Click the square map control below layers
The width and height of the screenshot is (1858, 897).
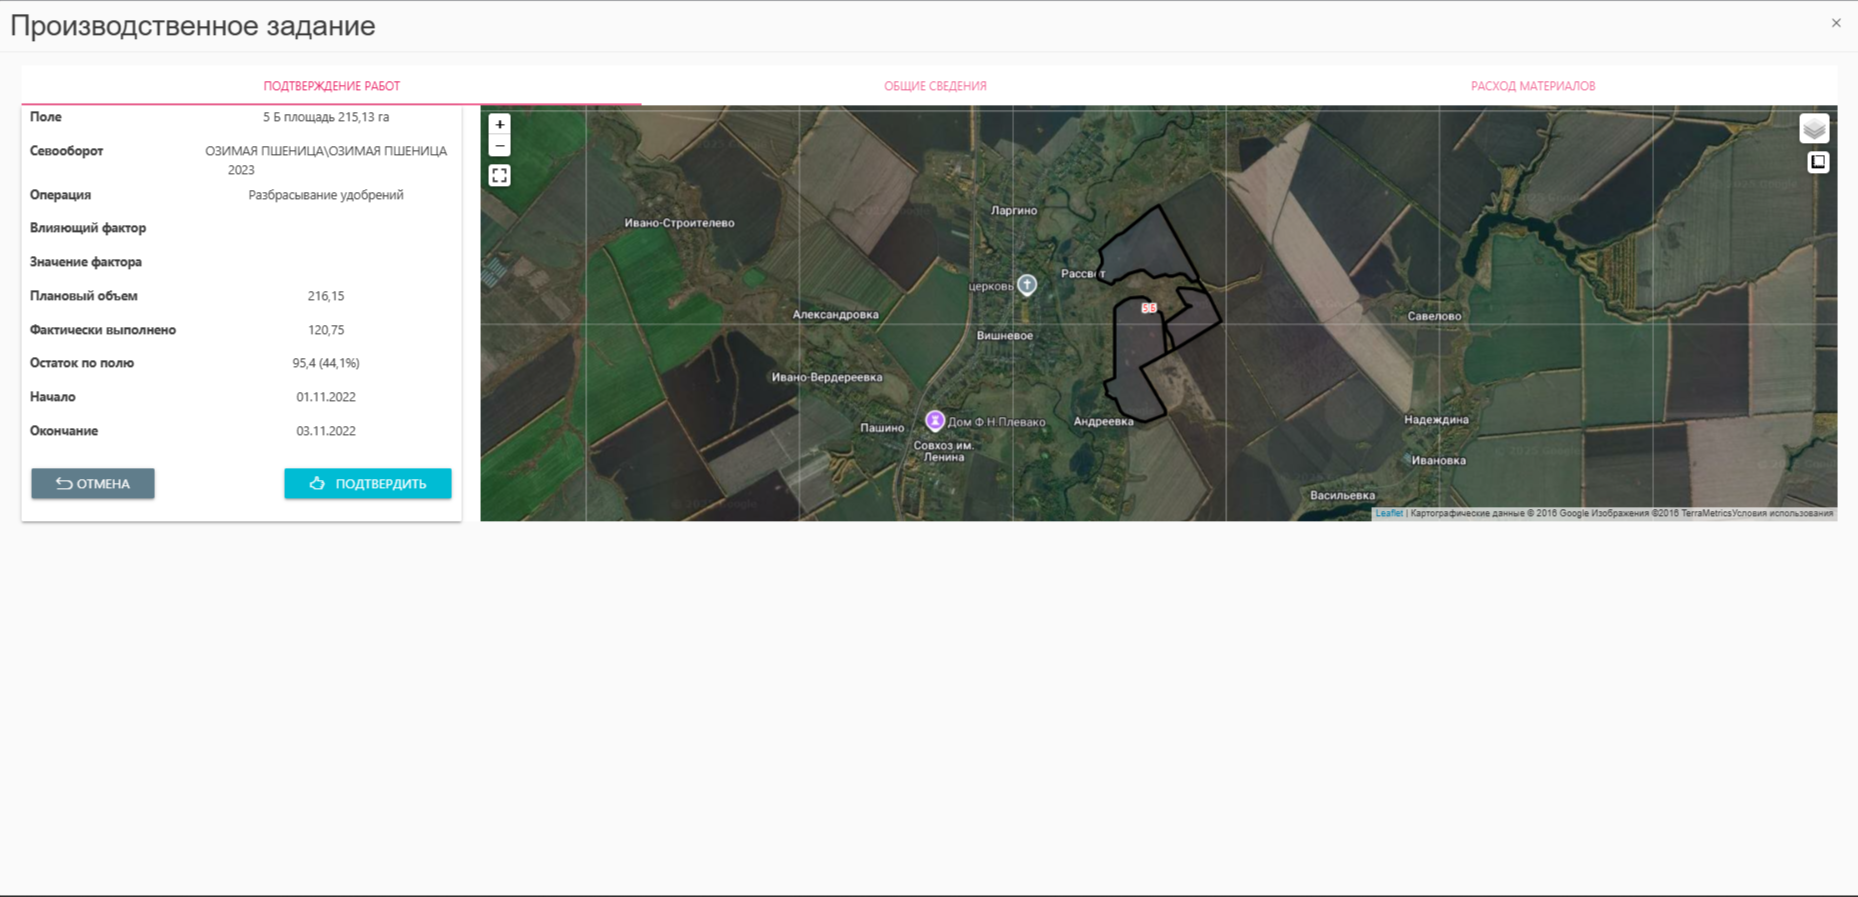coord(1817,162)
